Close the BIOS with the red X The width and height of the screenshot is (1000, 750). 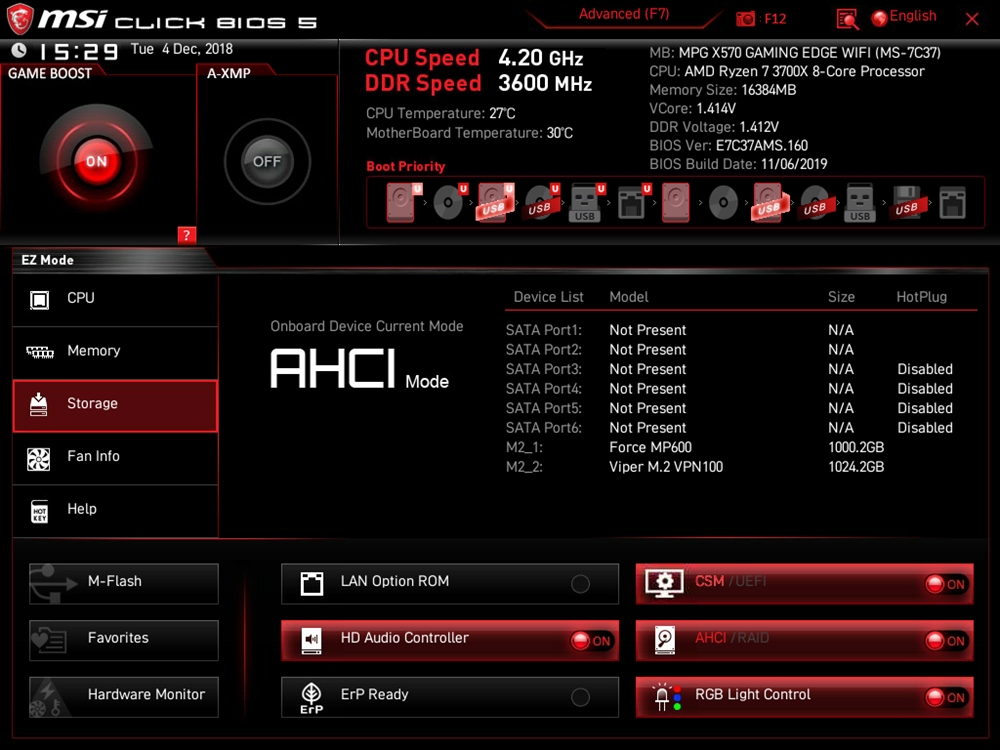(972, 19)
